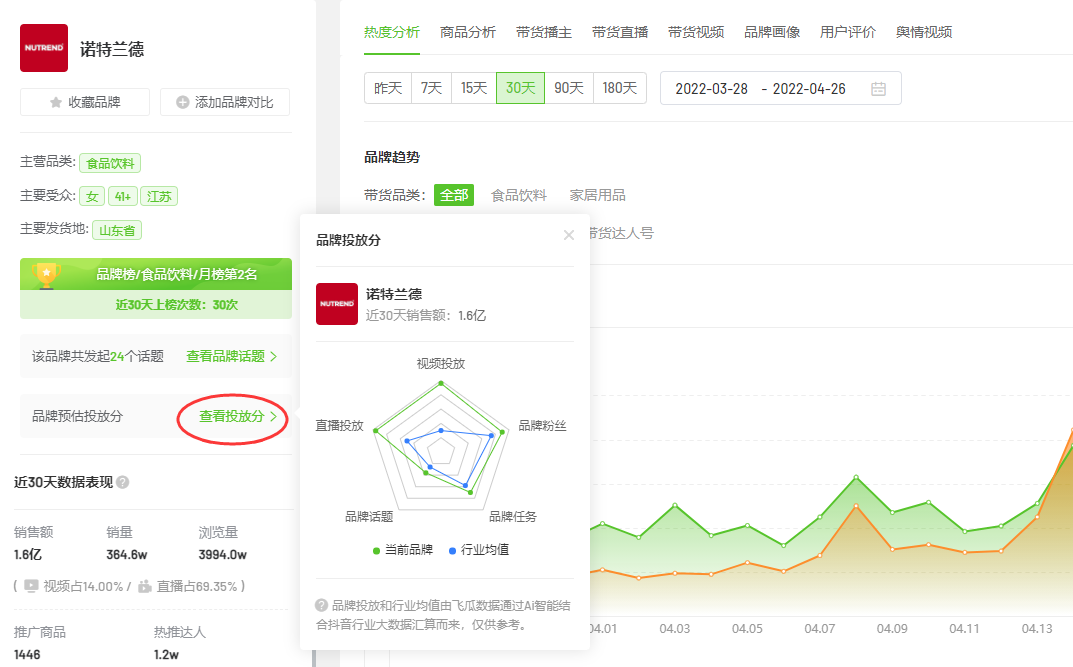Image resolution: width=1073 pixels, height=667 pixels.
Task: Click the Nutrend logo inside the popup
Action: (337, 304)
